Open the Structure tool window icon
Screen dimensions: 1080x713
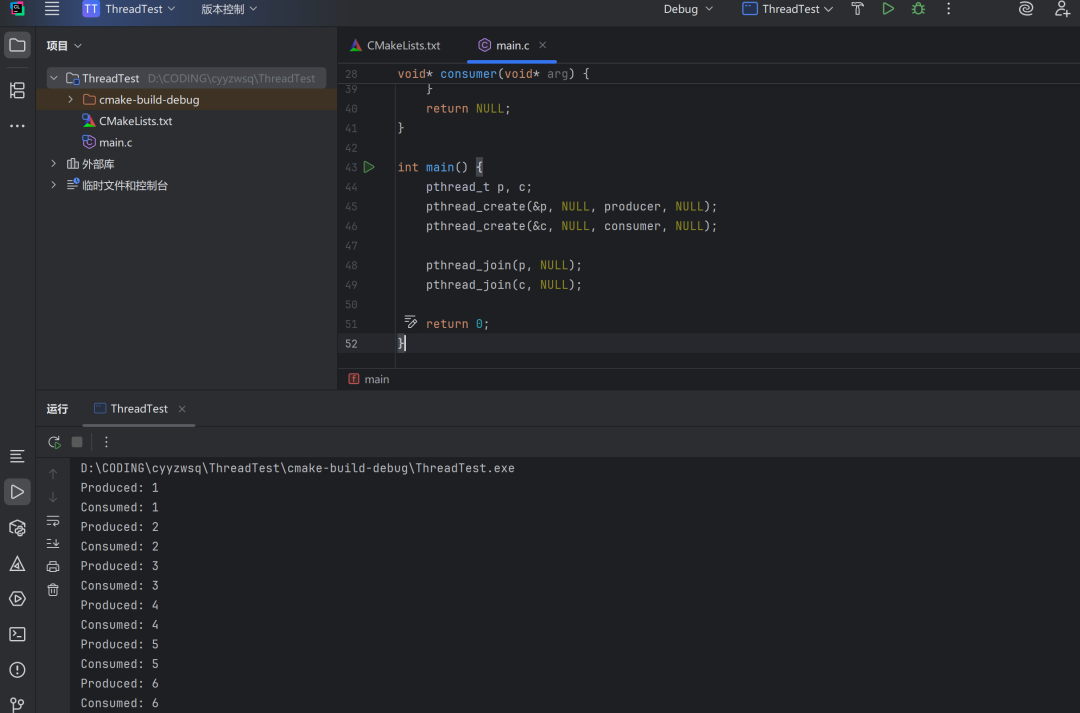pyautogui.click(x=17, y=90)
